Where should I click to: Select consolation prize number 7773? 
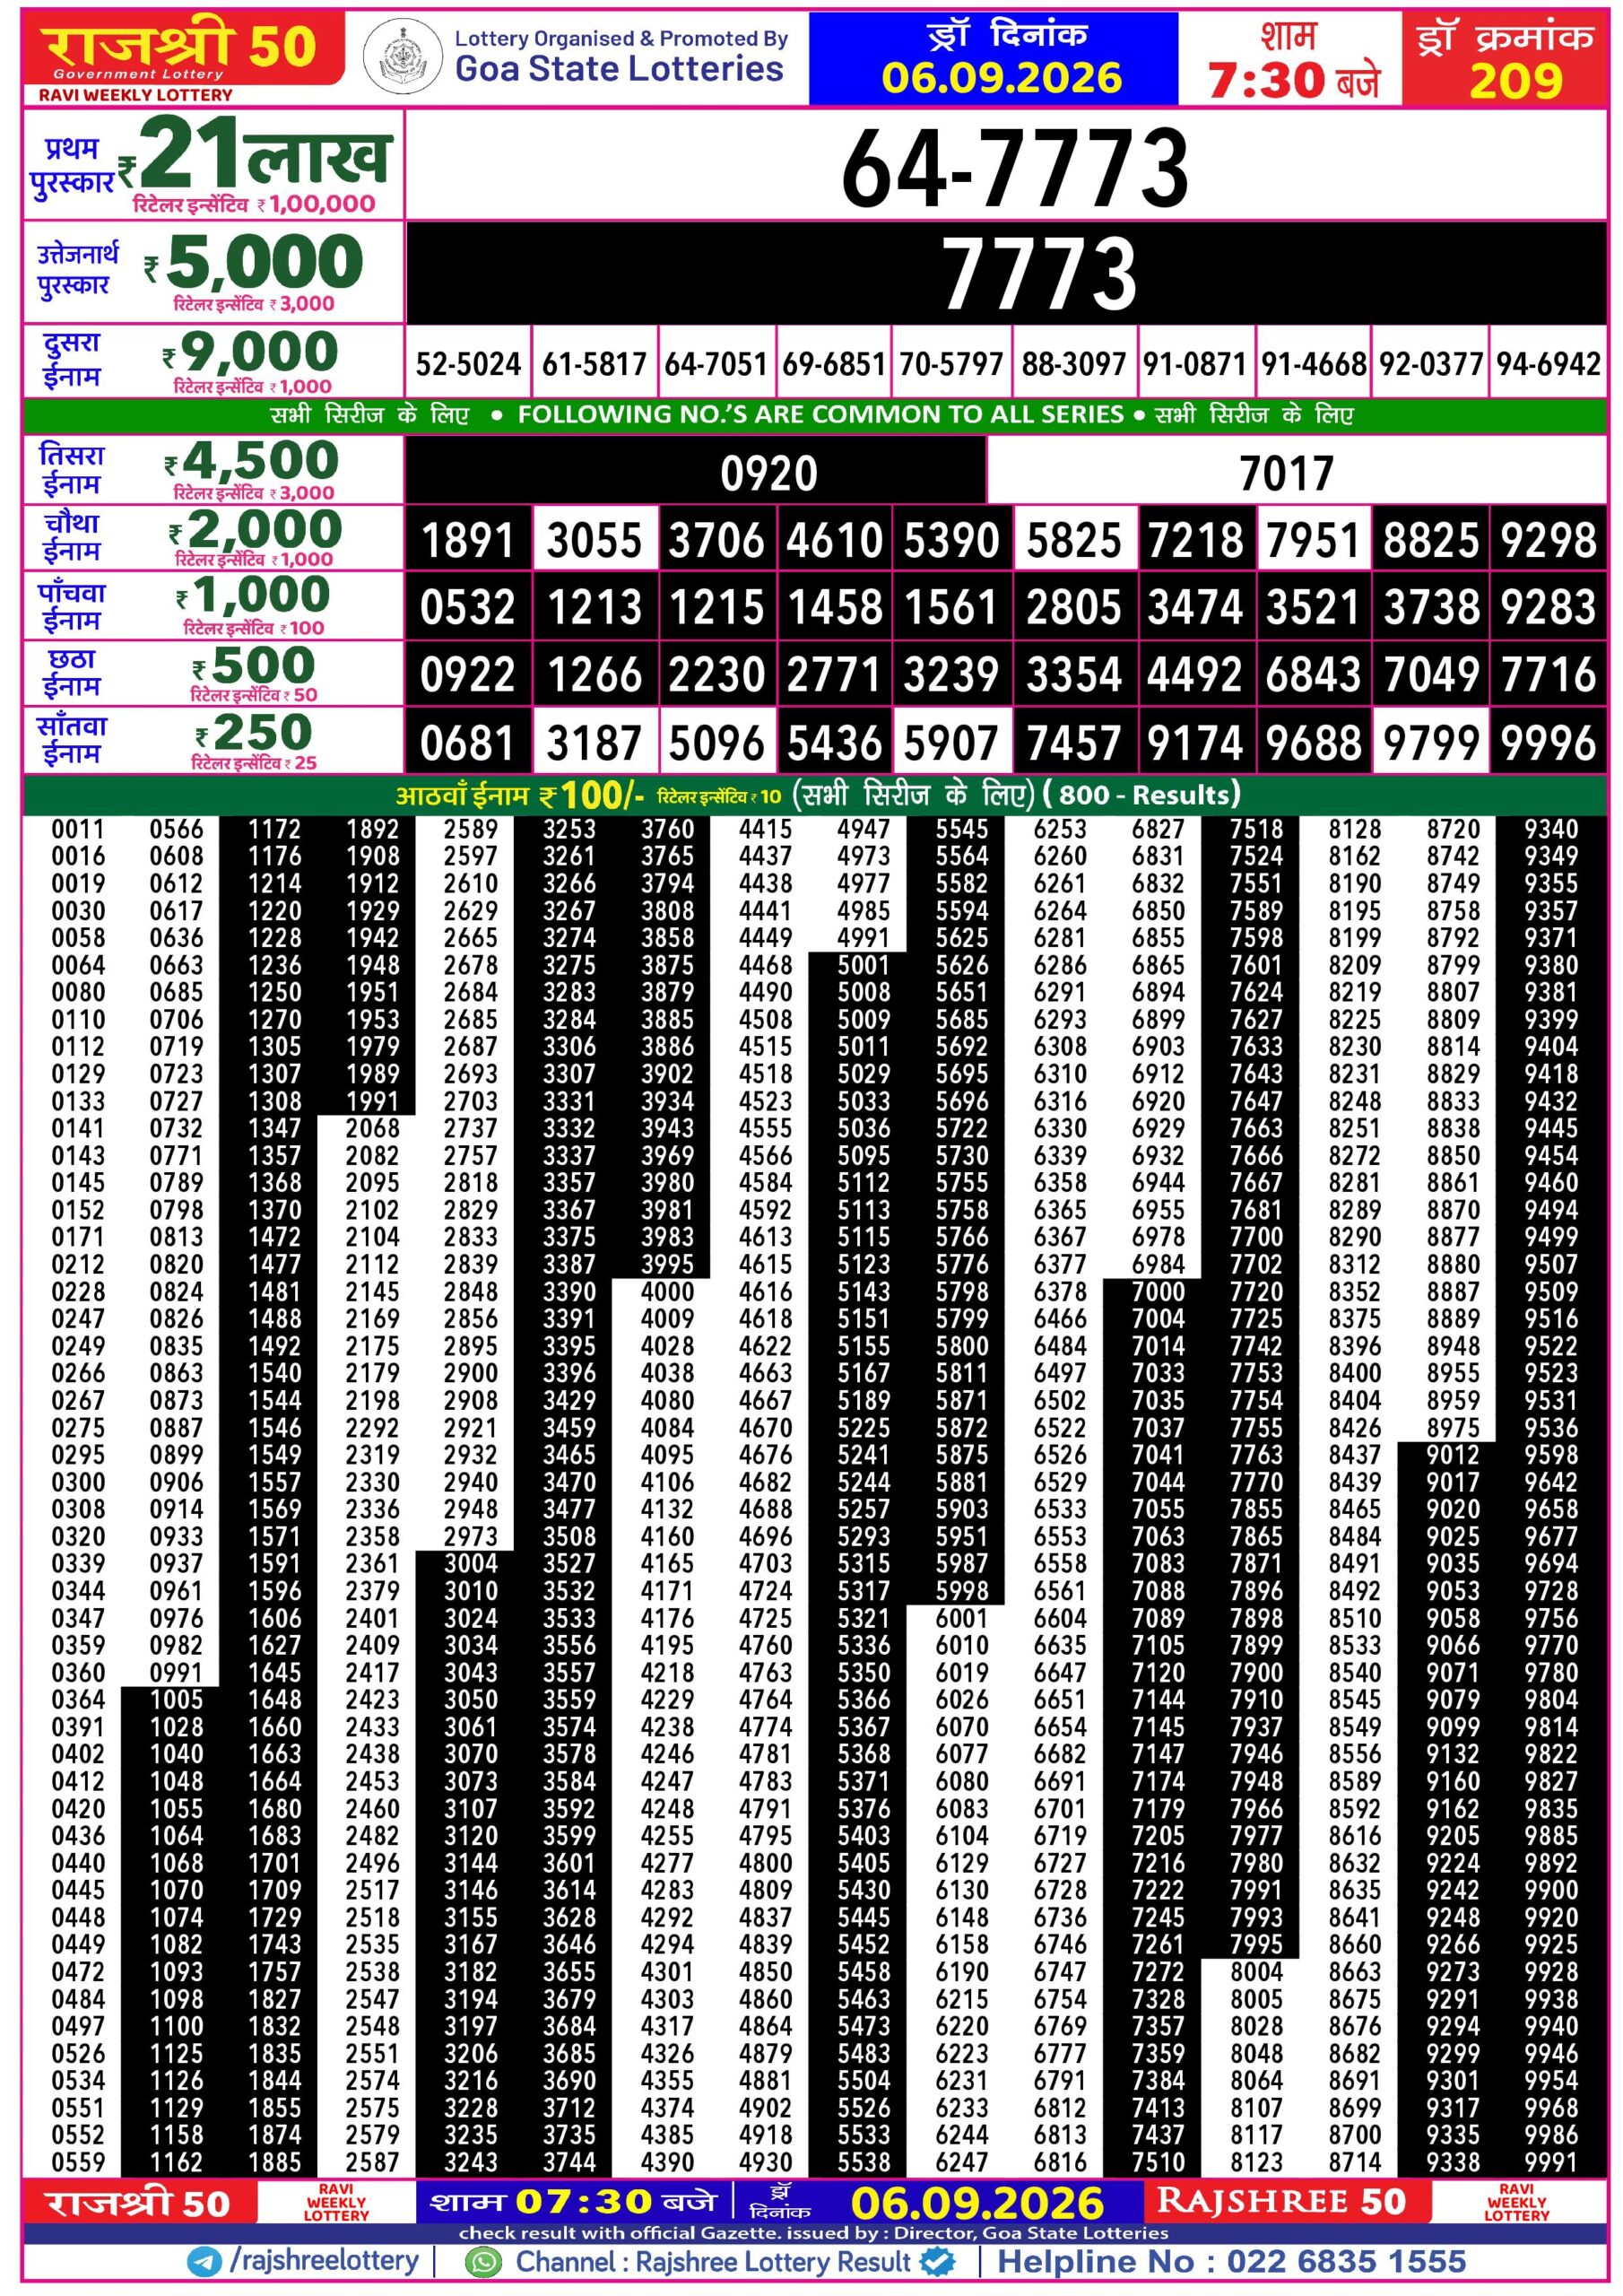click(1040, 273)
